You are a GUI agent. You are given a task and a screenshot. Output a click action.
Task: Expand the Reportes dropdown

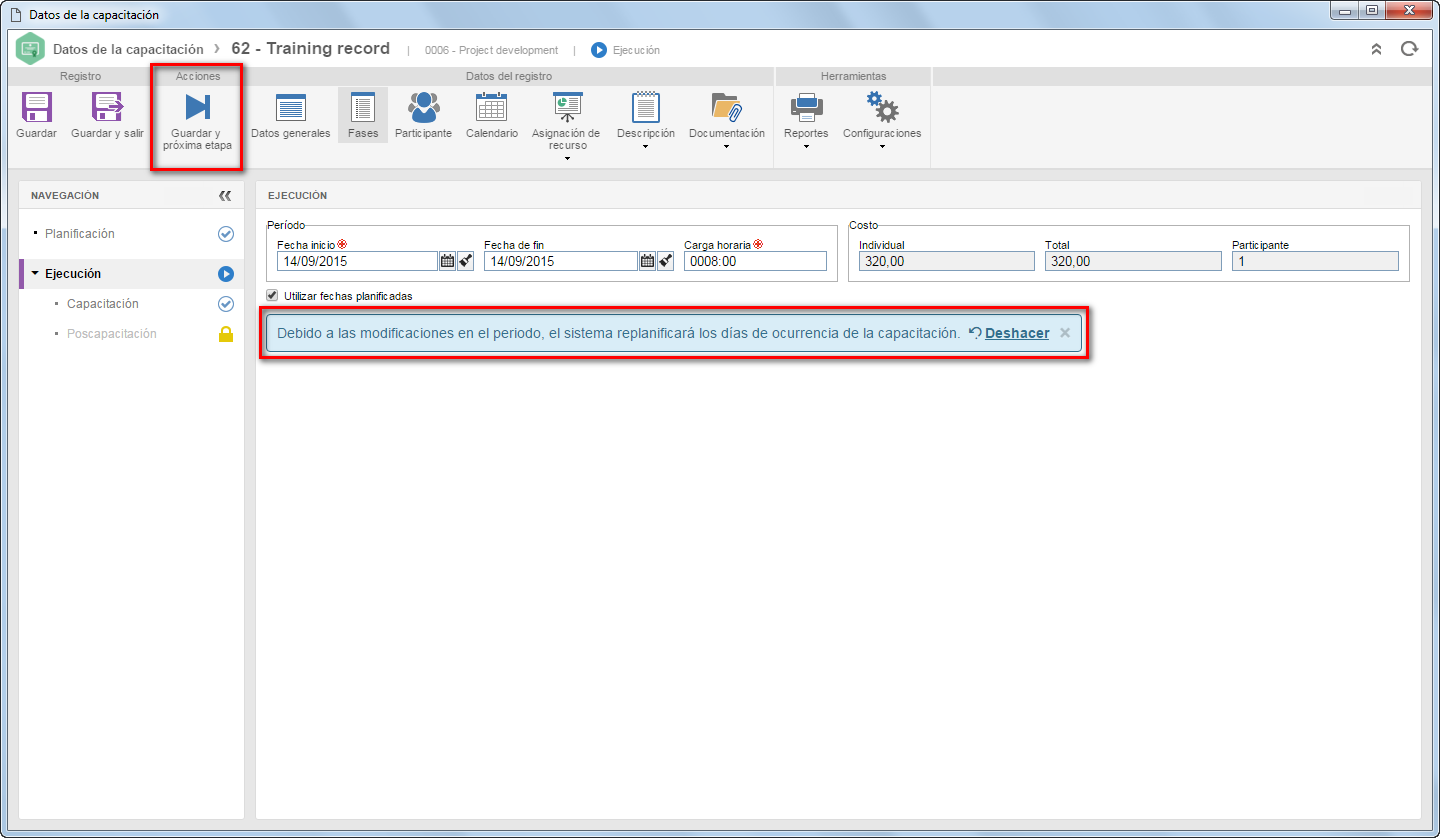click(x=806, y=122)
